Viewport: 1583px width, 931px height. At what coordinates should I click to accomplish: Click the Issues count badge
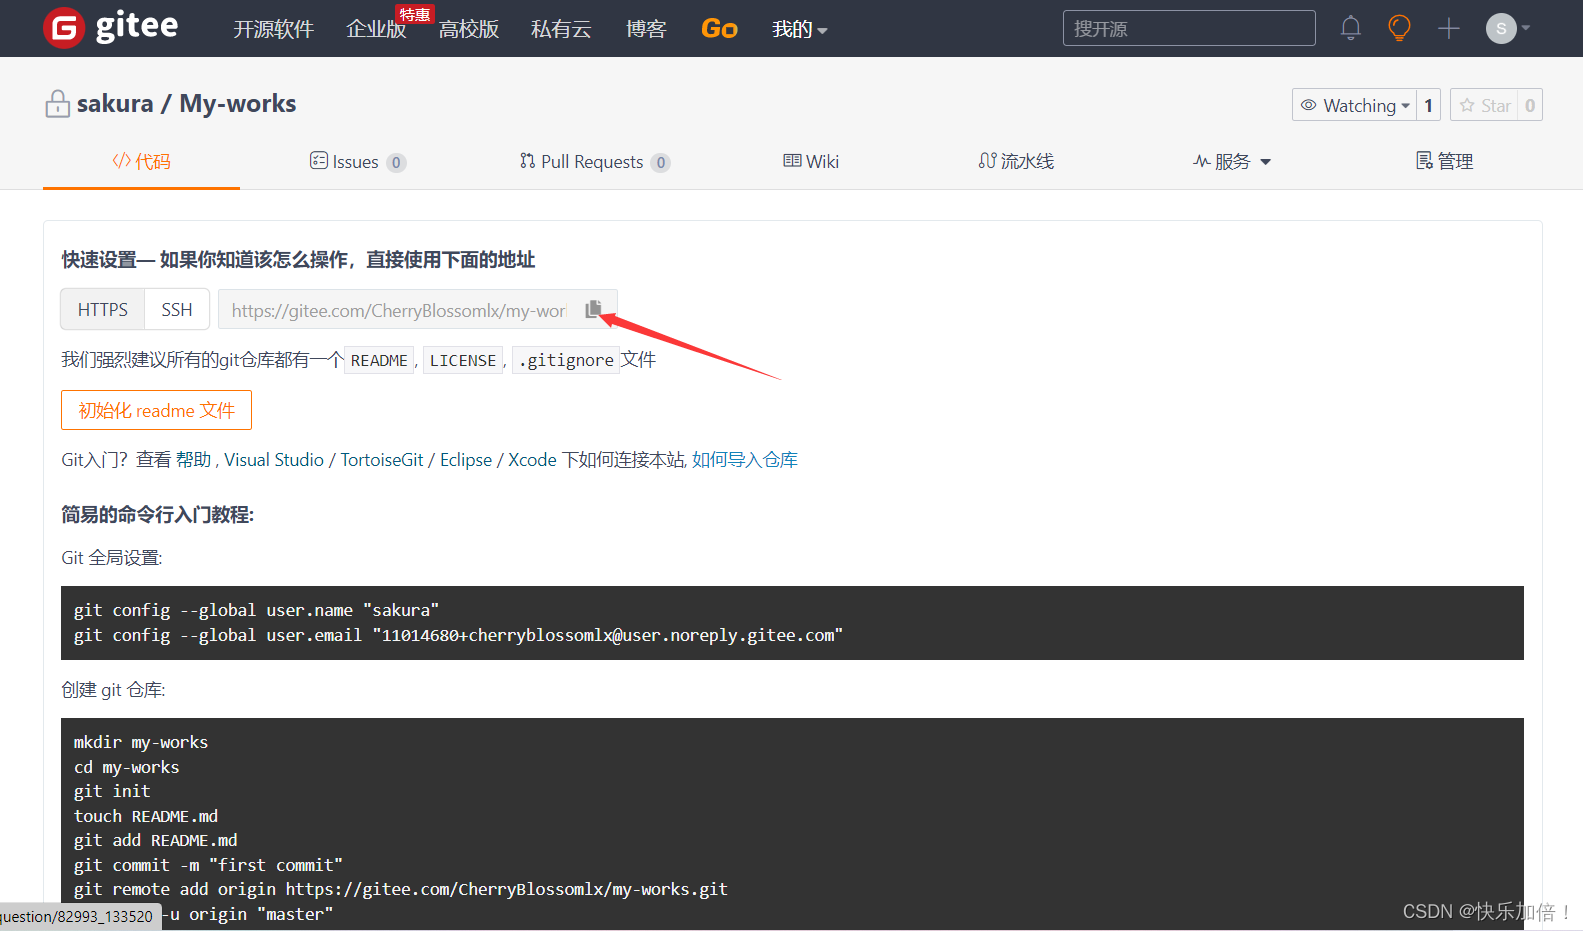(x=396, y=162)
